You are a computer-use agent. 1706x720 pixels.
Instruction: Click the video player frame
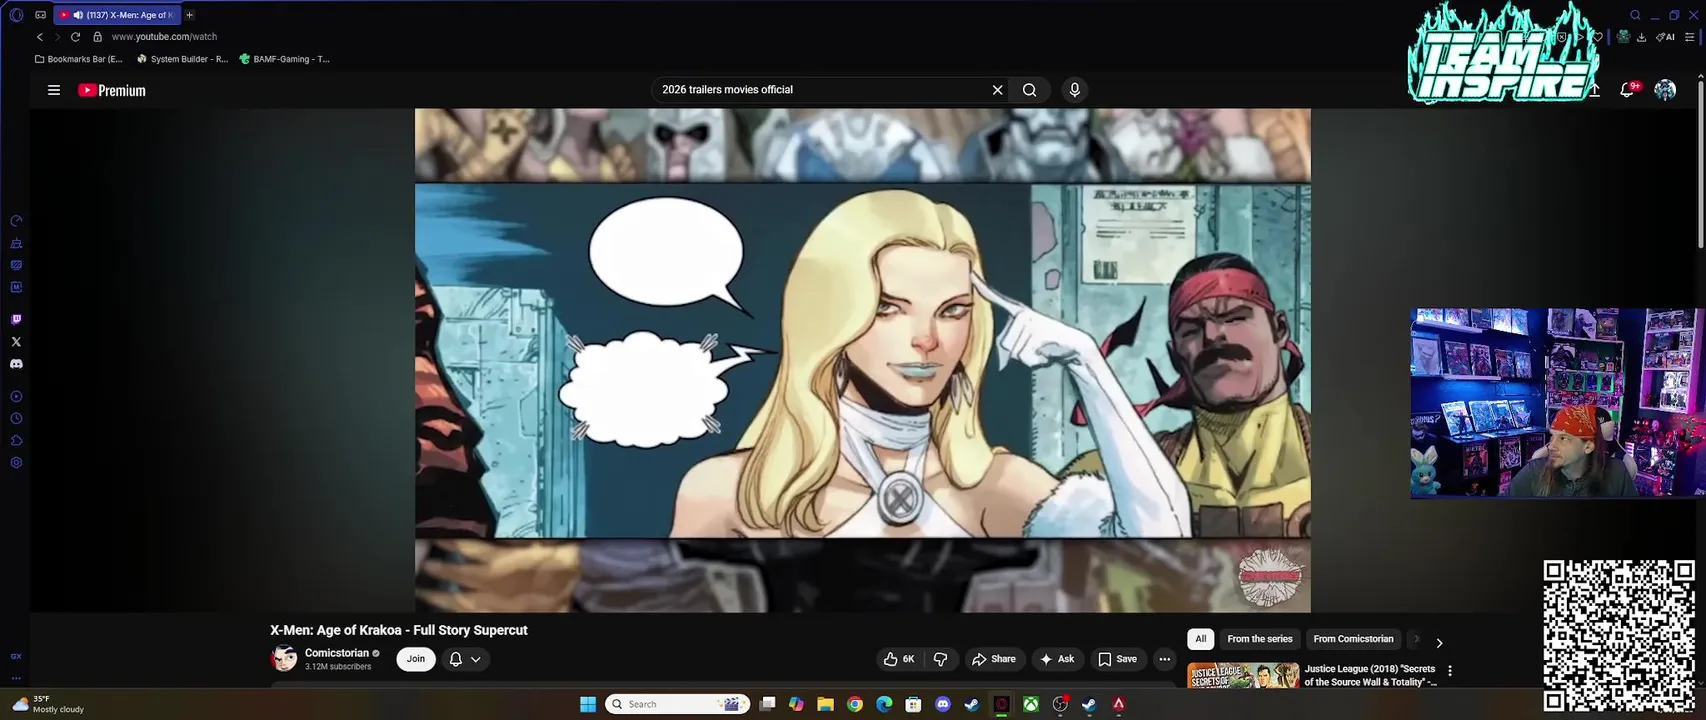(862, 360)
